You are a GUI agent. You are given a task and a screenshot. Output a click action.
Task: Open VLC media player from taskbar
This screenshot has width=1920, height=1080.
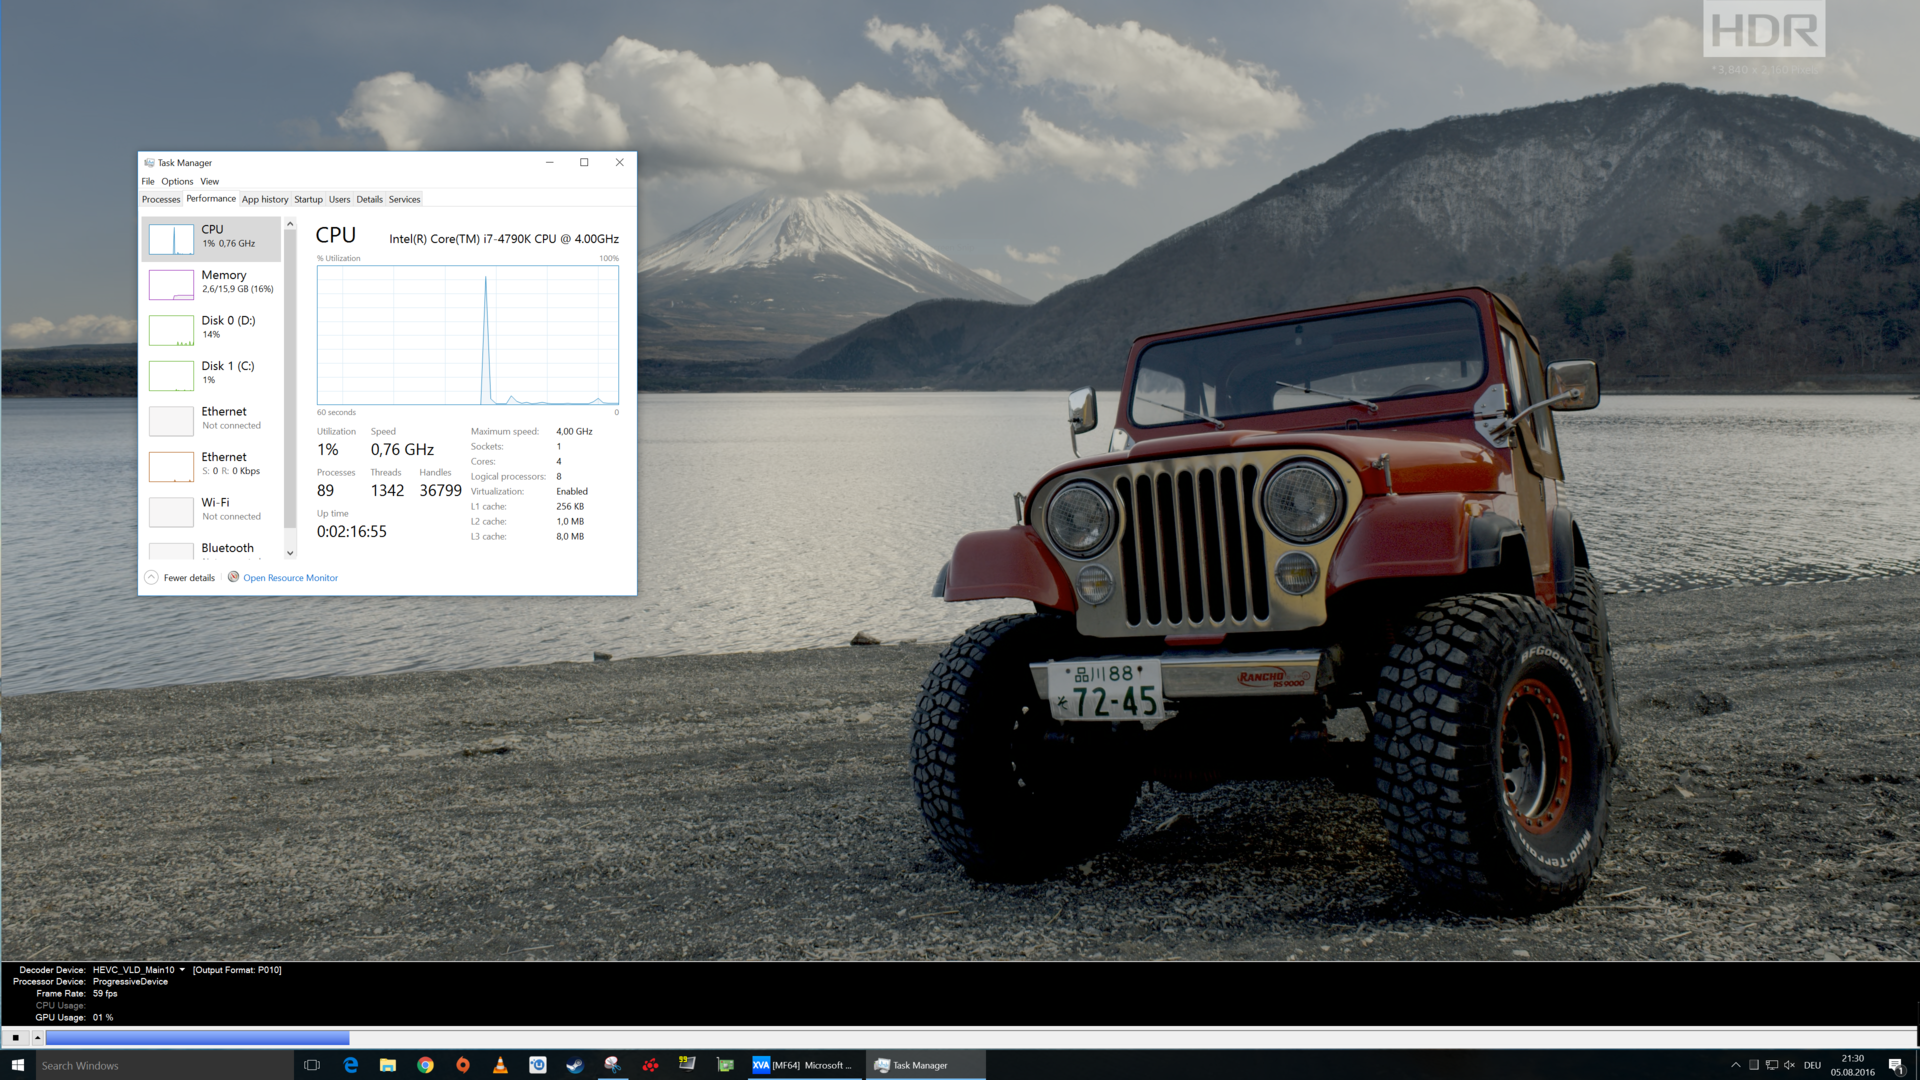tap(500, 1065)
